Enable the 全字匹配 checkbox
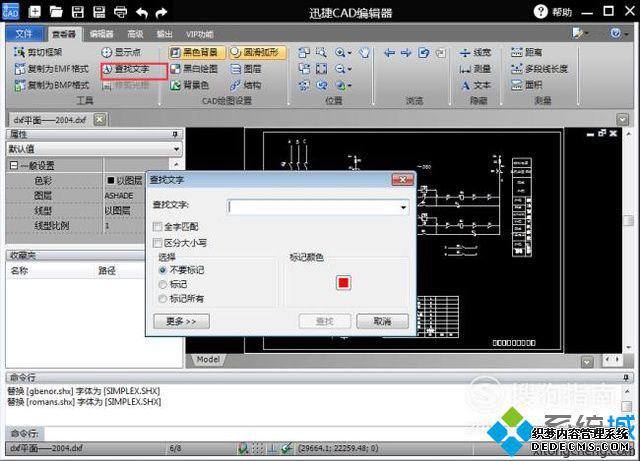The image size is (640, 461). tap(158, 226)
